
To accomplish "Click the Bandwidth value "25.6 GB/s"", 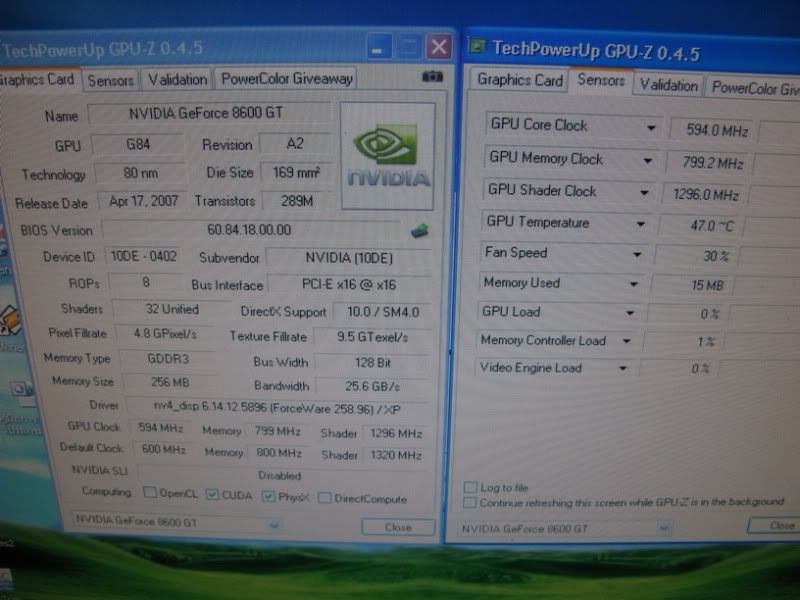I will click(x=373, y=386).
